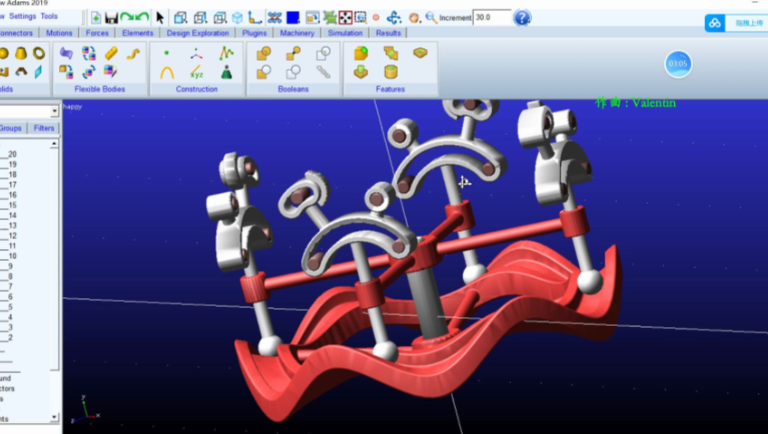Switch to the Simulation tab
The height and width of the screenshot is (434, 768).
pos(345,33)
